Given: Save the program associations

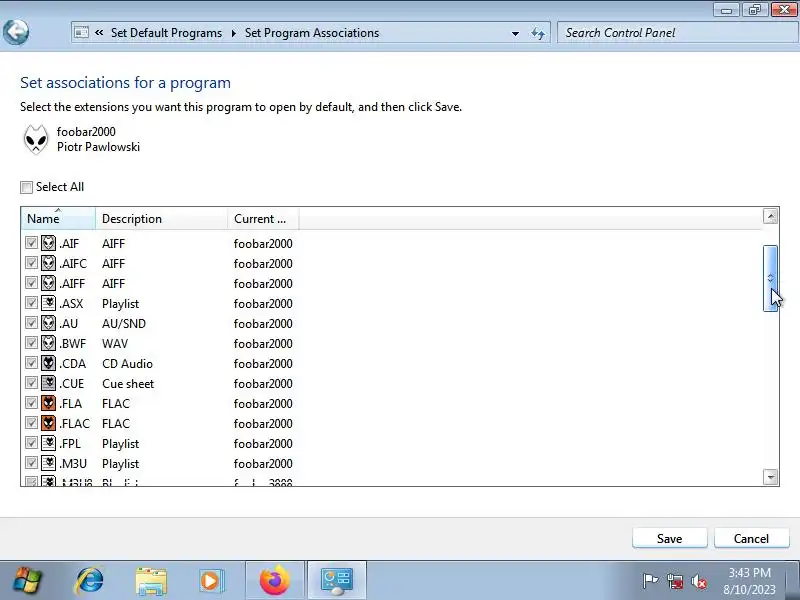Looking at the screenshot, I should click(x=669, y=539).
